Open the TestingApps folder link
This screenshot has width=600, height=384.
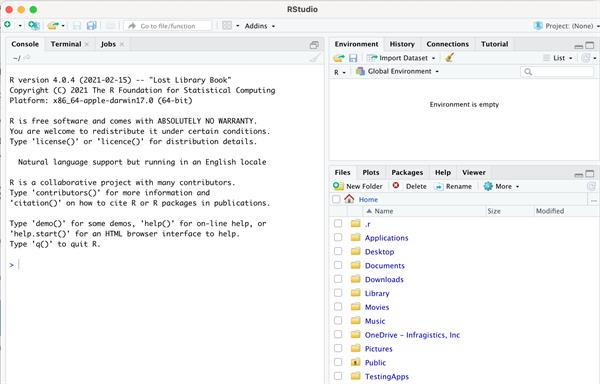tap(386, 377)
